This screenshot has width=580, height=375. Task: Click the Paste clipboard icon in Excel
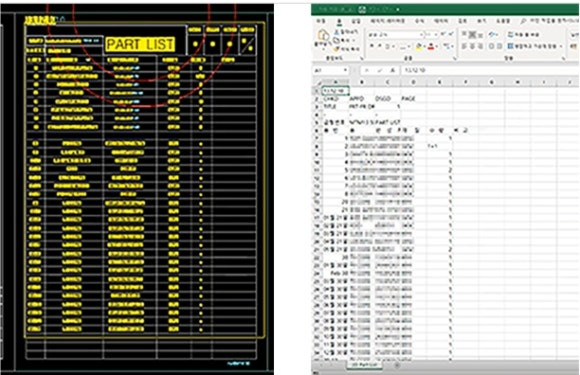coord(324,35)
